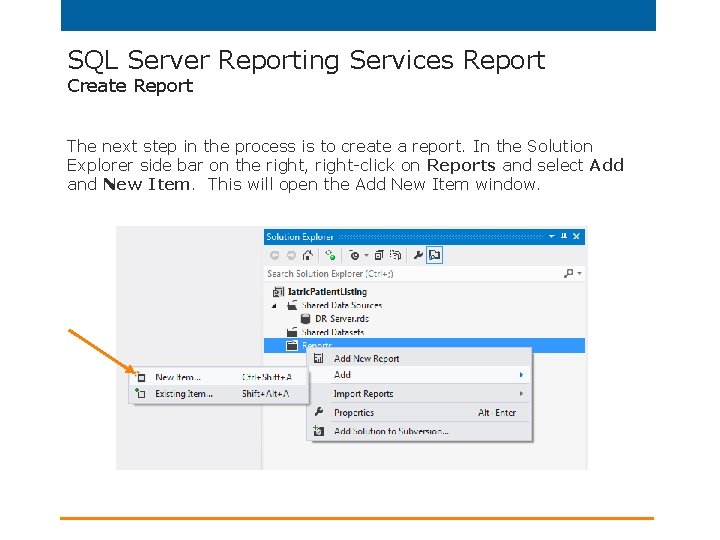Open Solution Explorer window position dropdown
This screenshot has height=540, width=720.
pos(551,236)
